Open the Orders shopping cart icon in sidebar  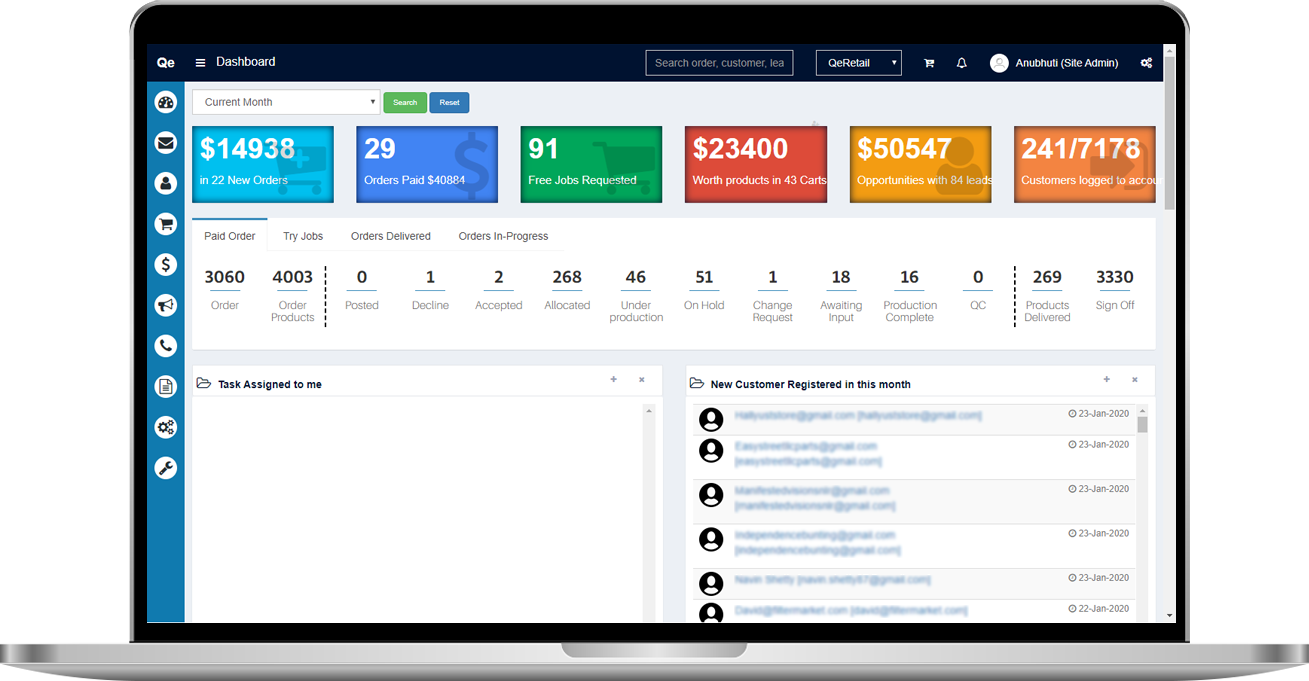point(165,224)
